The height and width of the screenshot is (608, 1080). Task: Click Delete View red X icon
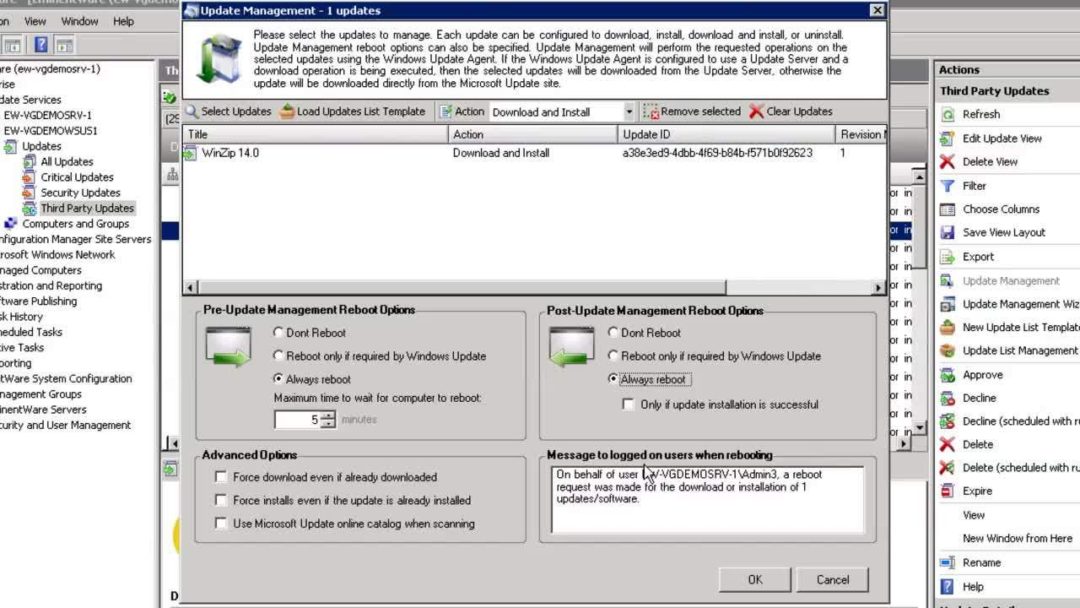point(948,162)
